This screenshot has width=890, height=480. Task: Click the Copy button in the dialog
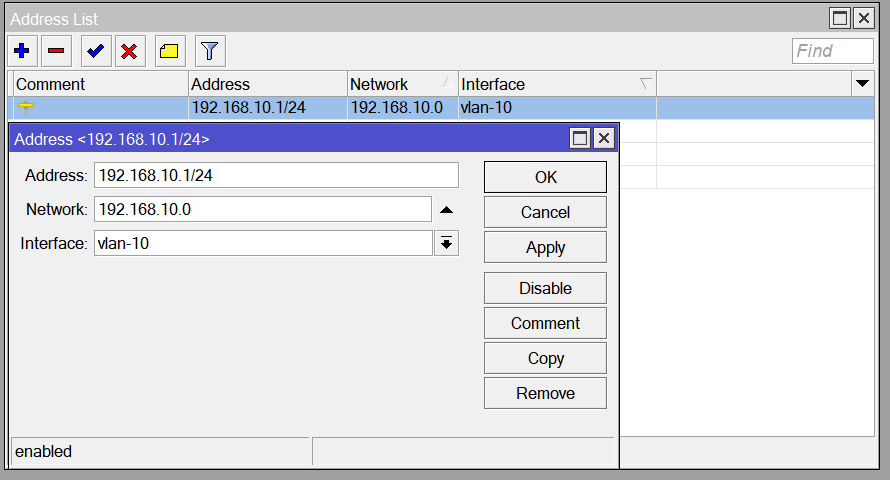coord(545,358)
